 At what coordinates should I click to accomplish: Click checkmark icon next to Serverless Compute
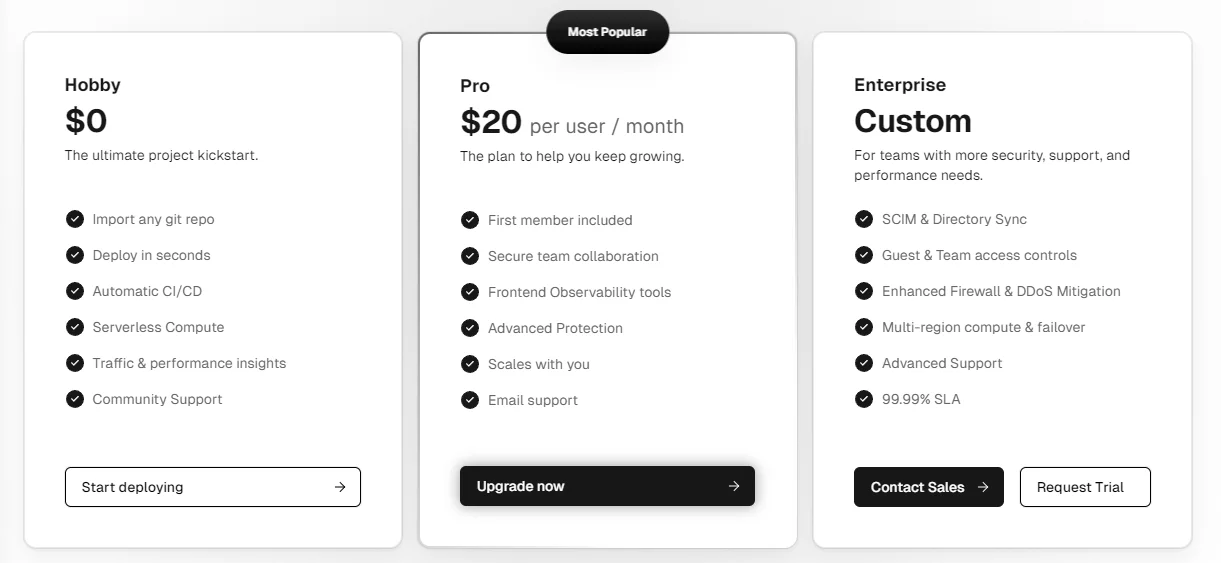[x=75, y=327]
